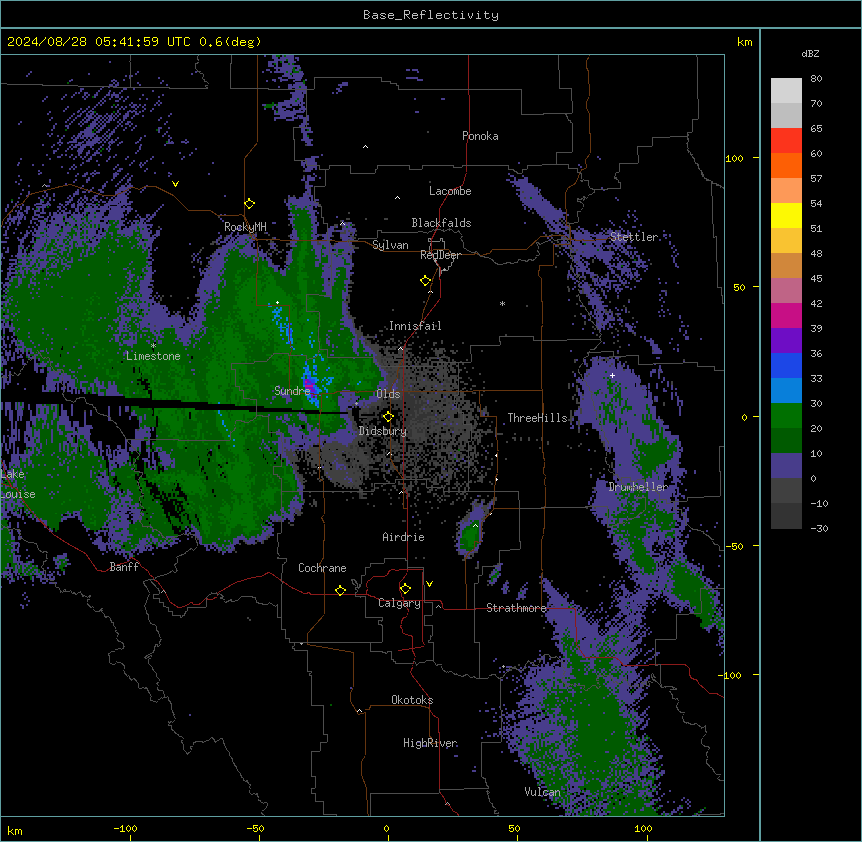This screenshot has width=862, height=842.
Task: Click the ThreeHills label
Action: click(x=537, y=418)
